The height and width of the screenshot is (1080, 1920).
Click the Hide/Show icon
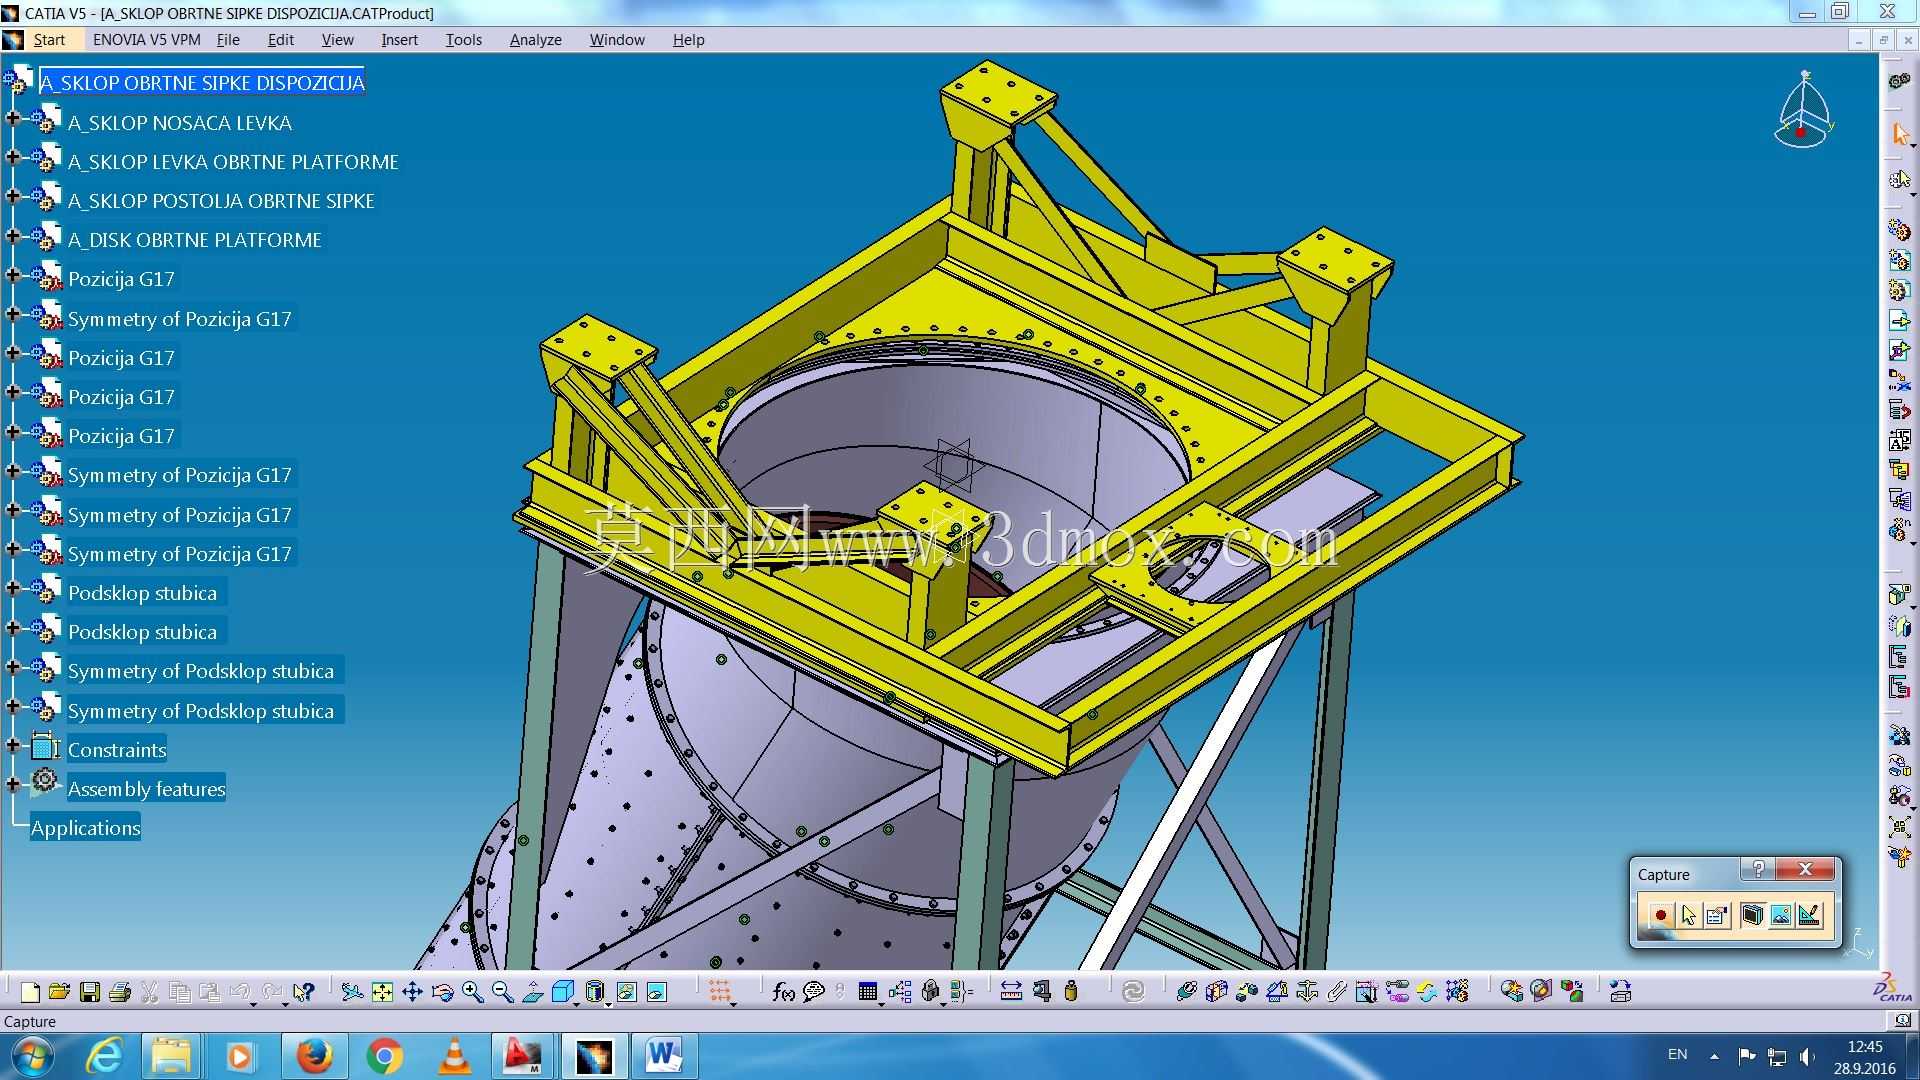627,992
